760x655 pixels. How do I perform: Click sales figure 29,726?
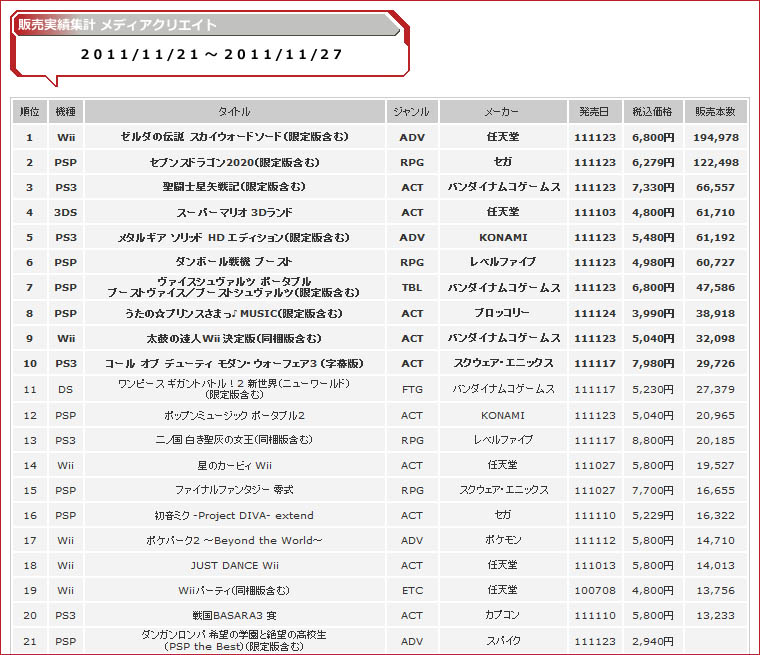716,364
